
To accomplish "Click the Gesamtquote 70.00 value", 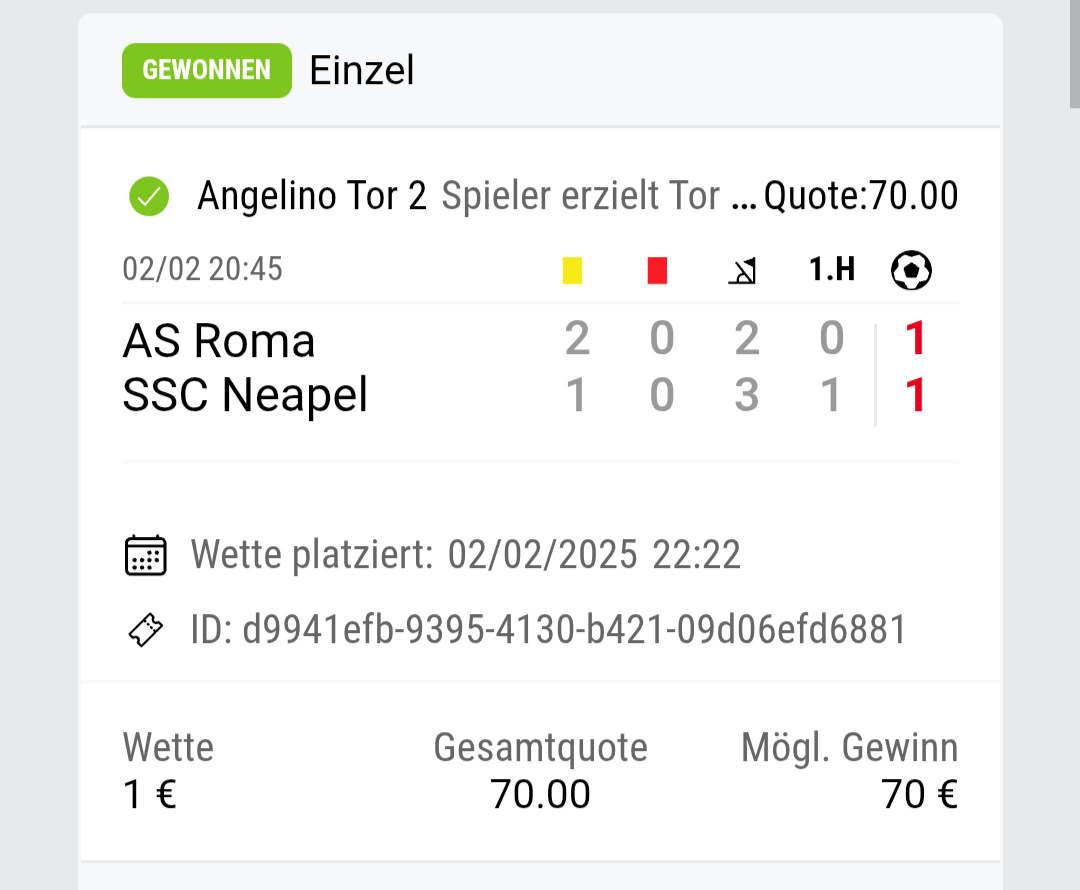I will (x=540, y=795).
